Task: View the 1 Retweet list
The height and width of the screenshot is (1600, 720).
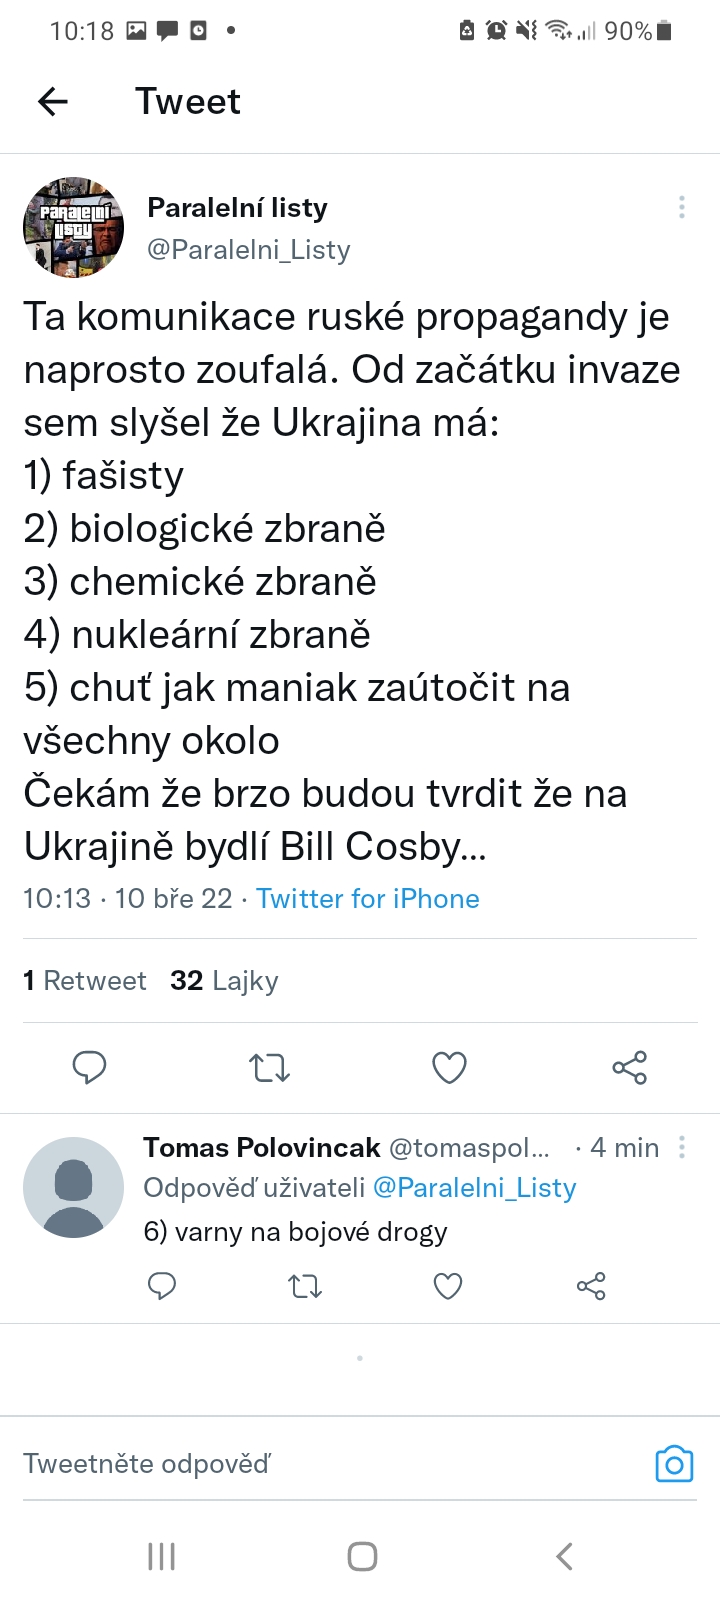Action: [85, 980]
